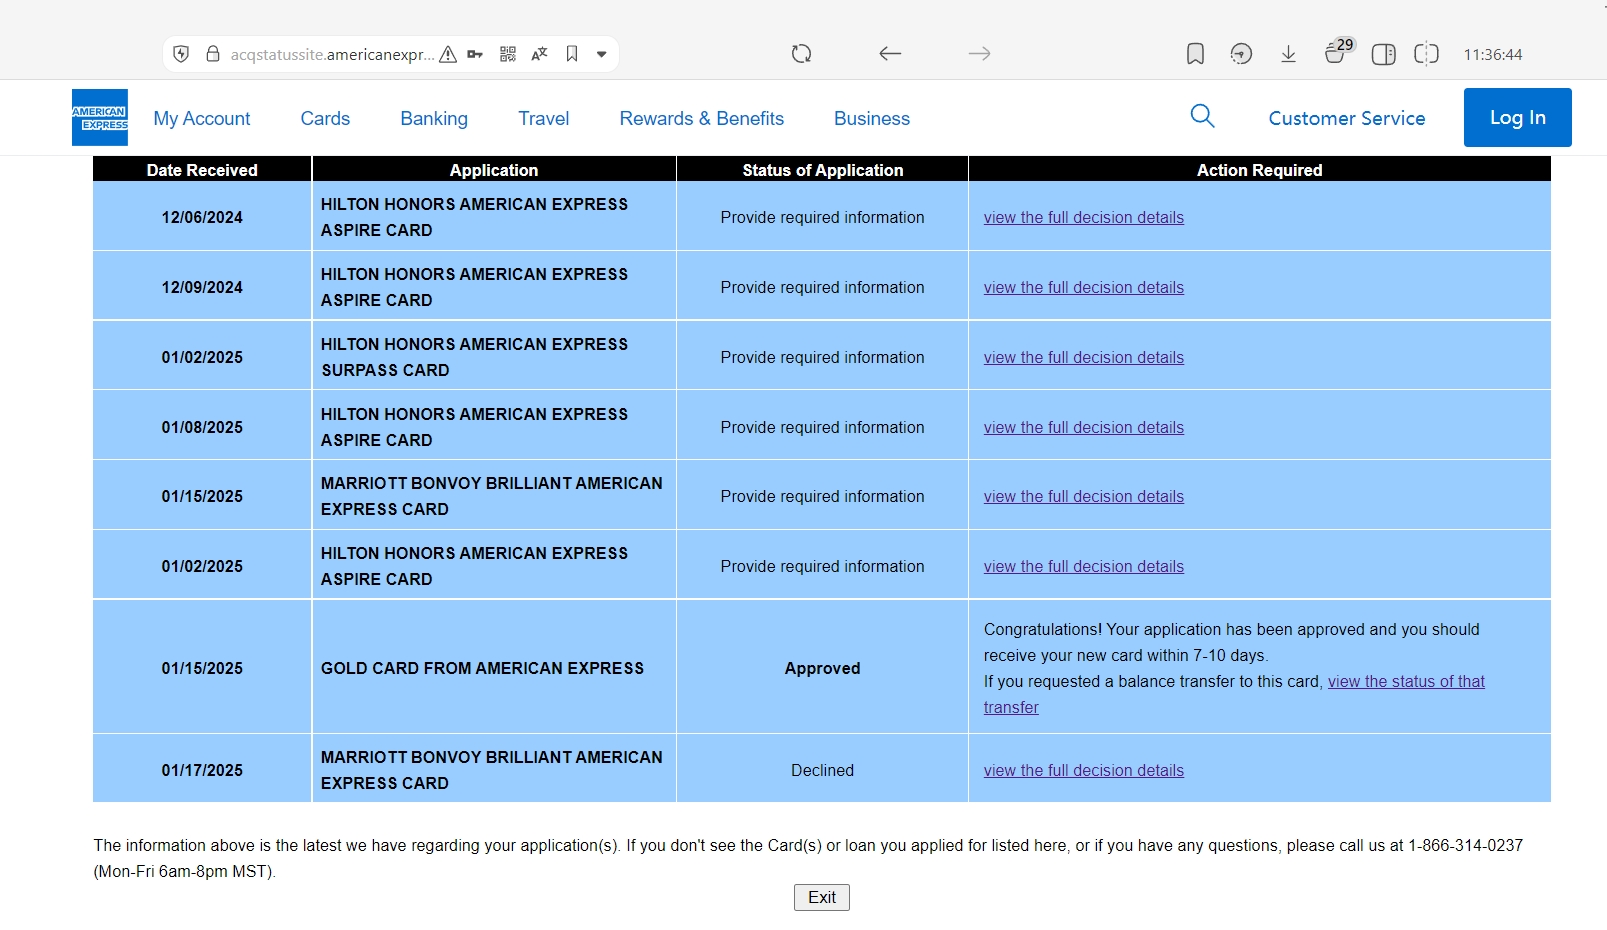Open the Business menu
The image size is (1607, 930).
tap(872, 118)
